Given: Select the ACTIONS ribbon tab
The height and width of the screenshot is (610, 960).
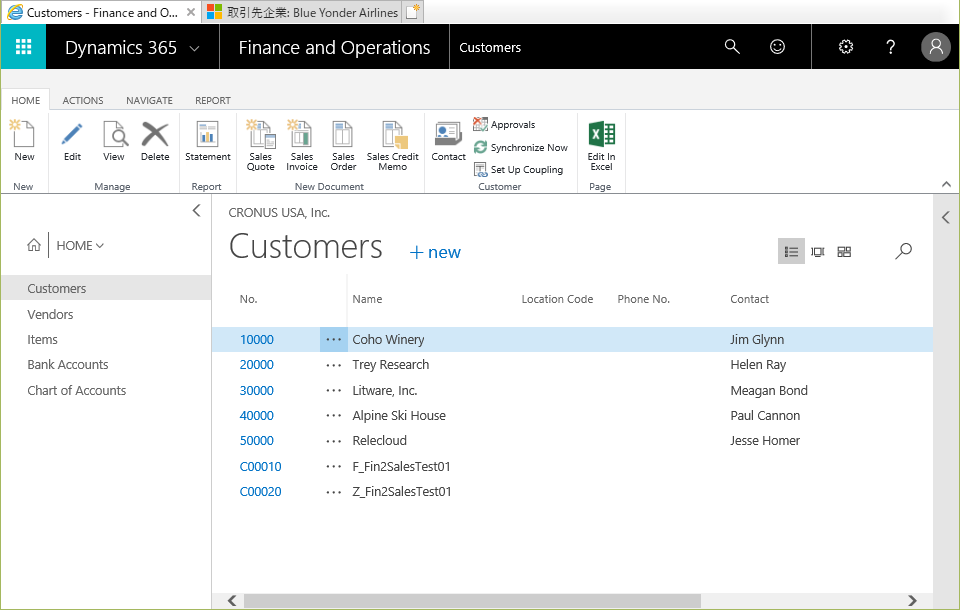Looking at the screenshot, I should pos(83,100).
